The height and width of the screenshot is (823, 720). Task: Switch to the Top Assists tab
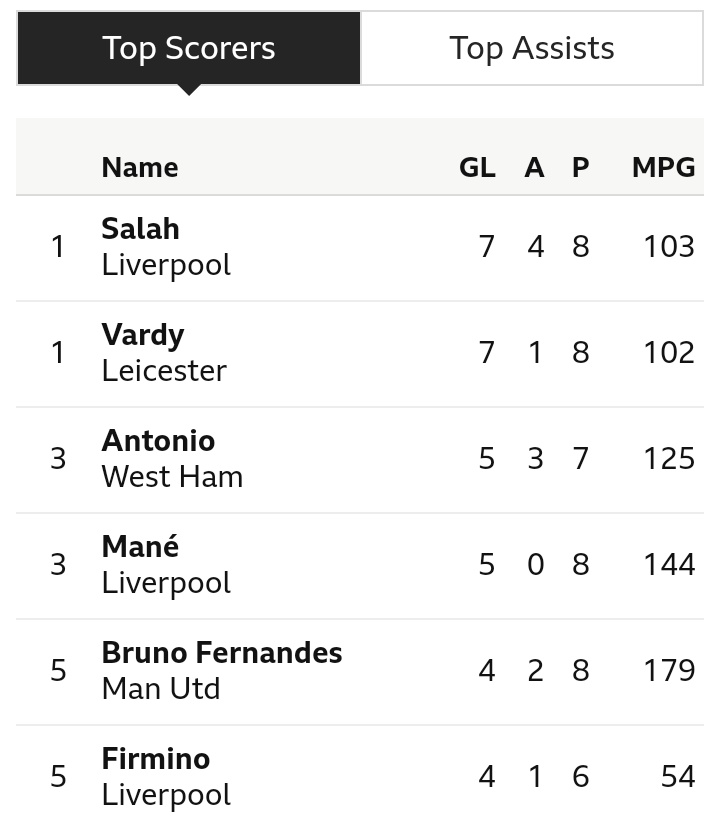tap(532, 48)
